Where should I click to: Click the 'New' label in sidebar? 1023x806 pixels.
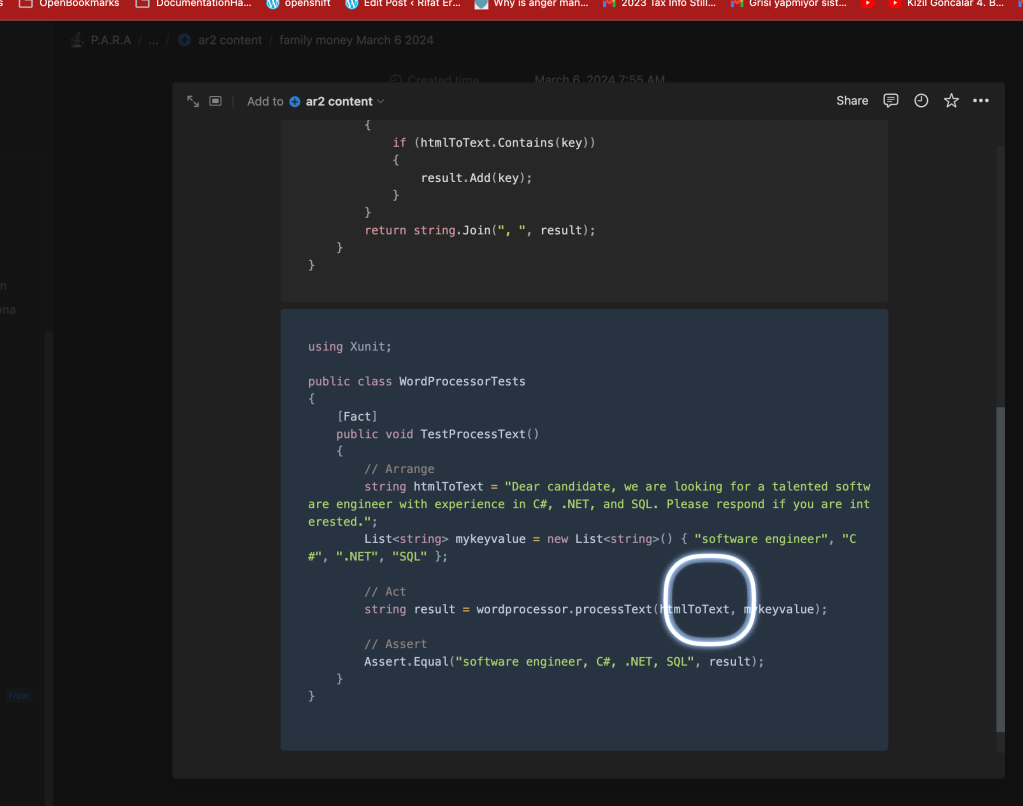point(19,696)
